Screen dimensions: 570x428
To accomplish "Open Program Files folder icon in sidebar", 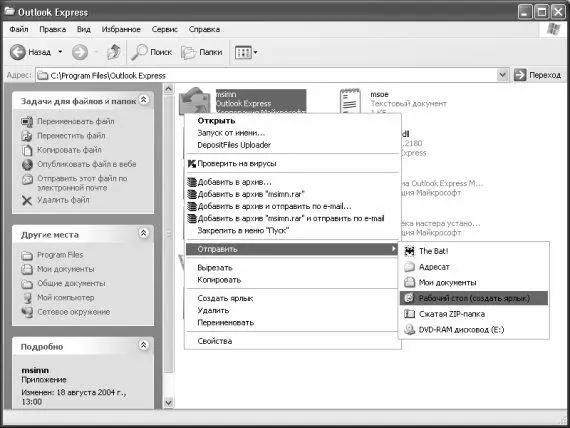I will tap(27, 255).
